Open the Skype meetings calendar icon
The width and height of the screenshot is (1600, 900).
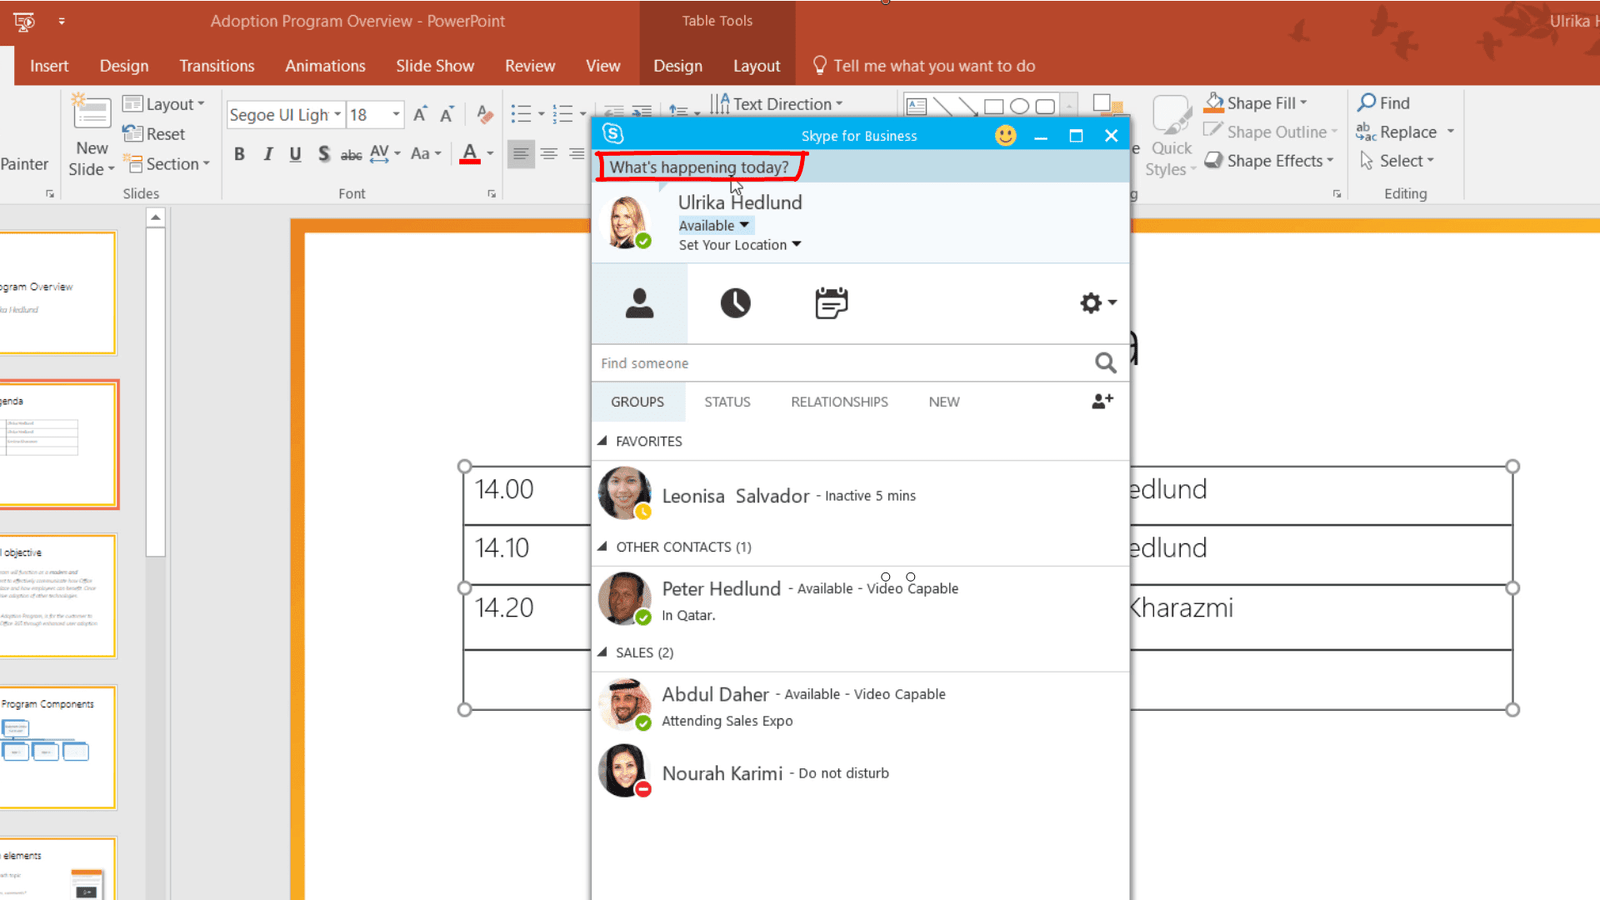click(831, 303)
